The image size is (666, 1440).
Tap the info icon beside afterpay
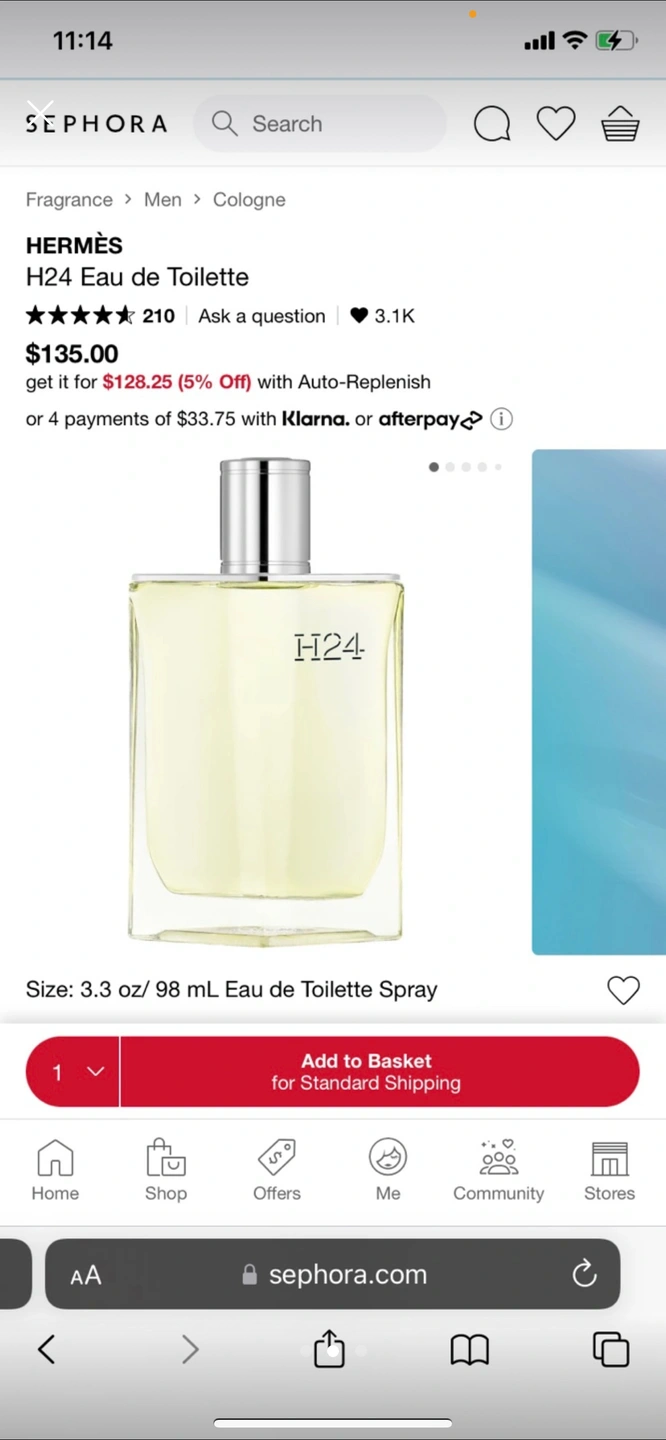pyautogui.click(x=502, y=419)
